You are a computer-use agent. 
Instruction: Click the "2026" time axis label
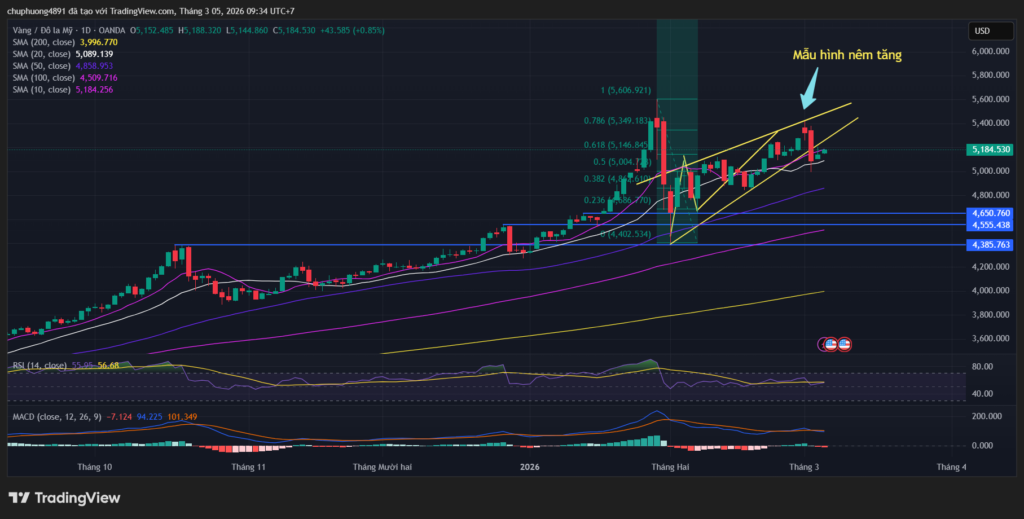point(529,467)
